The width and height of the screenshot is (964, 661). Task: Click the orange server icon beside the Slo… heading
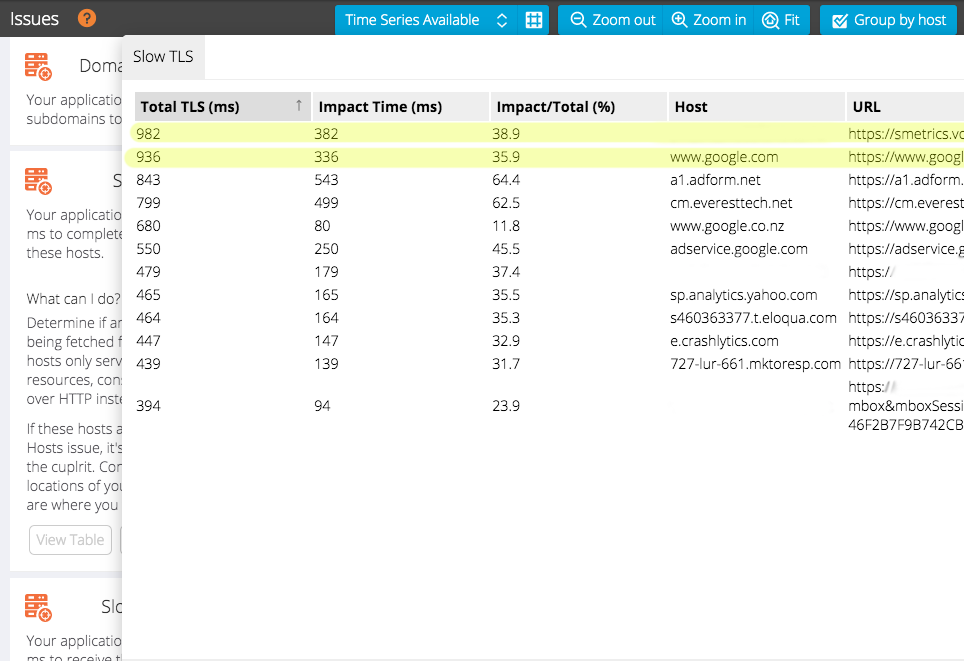[38, 608]
